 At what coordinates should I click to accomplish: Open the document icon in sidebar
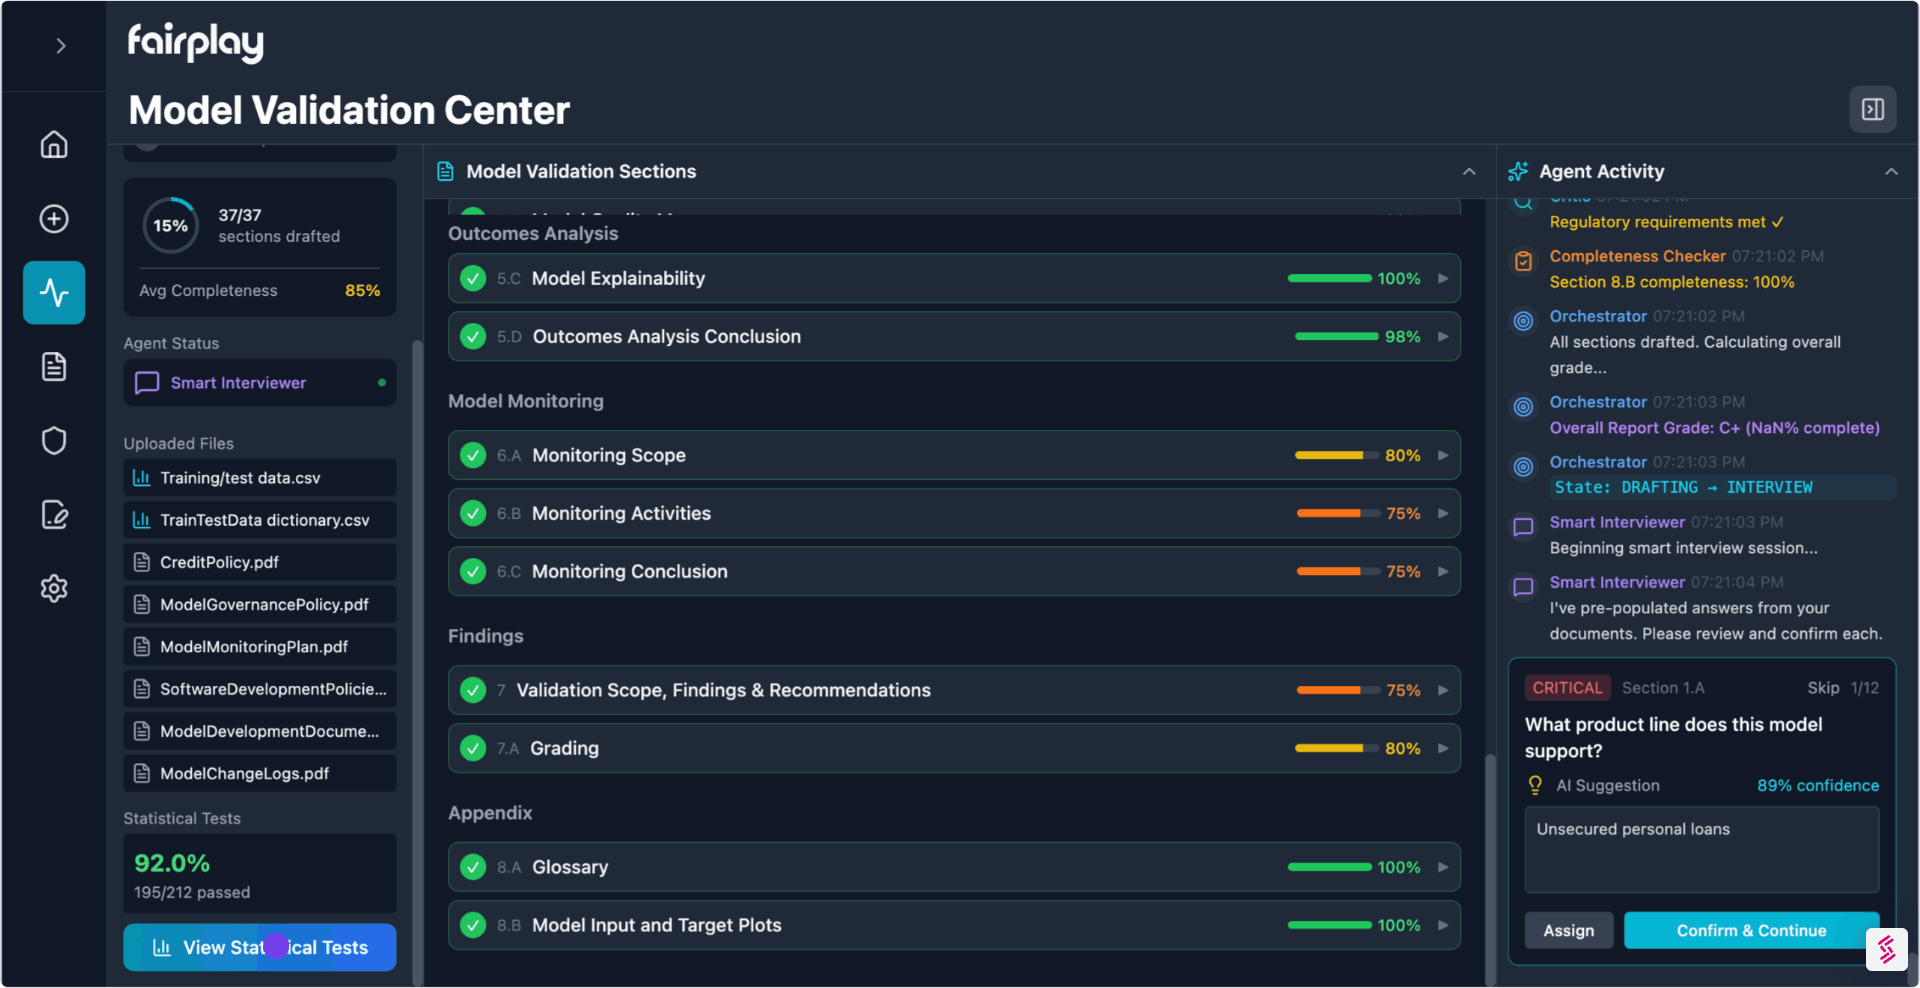(54, 367)
